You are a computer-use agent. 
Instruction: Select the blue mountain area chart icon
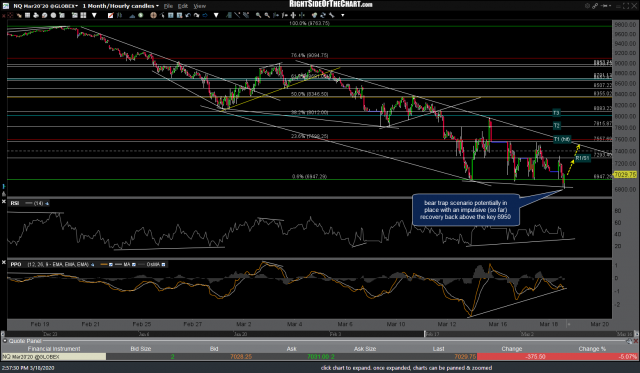(132, 16)
